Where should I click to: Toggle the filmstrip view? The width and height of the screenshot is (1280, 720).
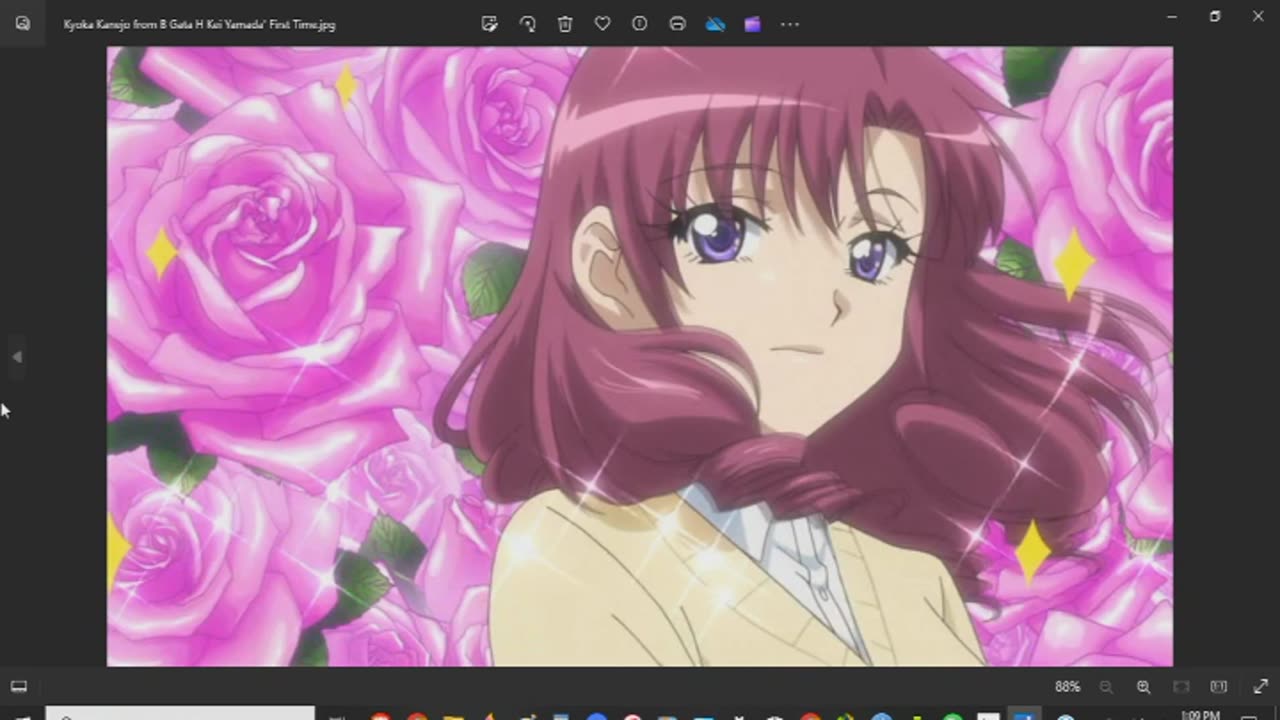[x=18, y=687]
